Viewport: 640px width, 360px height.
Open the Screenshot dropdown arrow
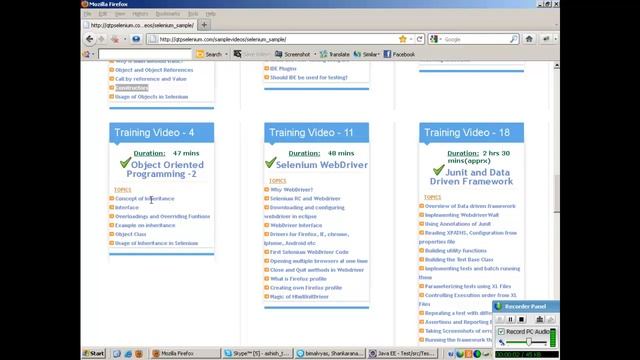[x=315, y=54]
